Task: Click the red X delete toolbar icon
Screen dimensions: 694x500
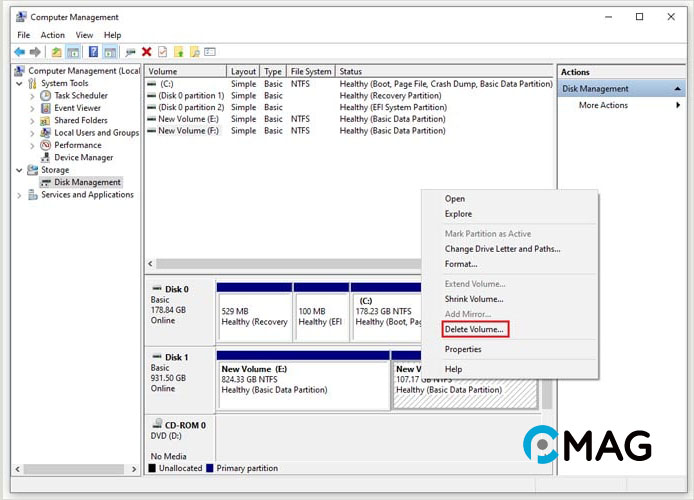Action: click(147, 52)
